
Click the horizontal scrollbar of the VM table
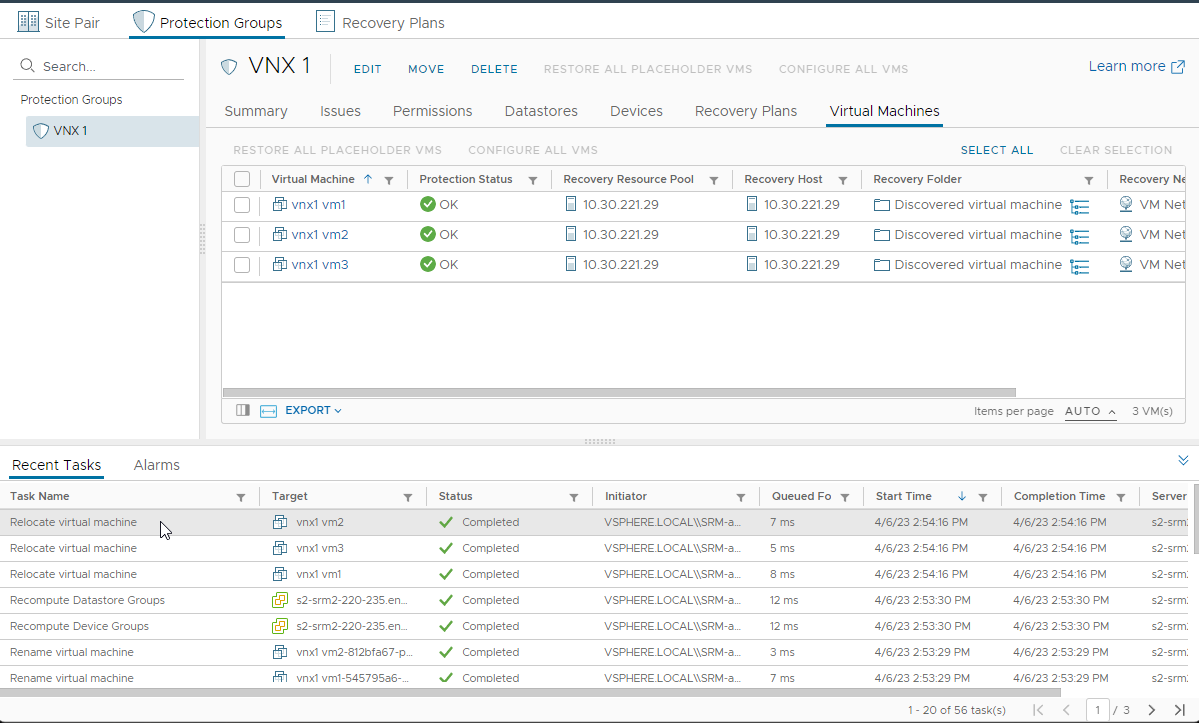pos(618,393)
